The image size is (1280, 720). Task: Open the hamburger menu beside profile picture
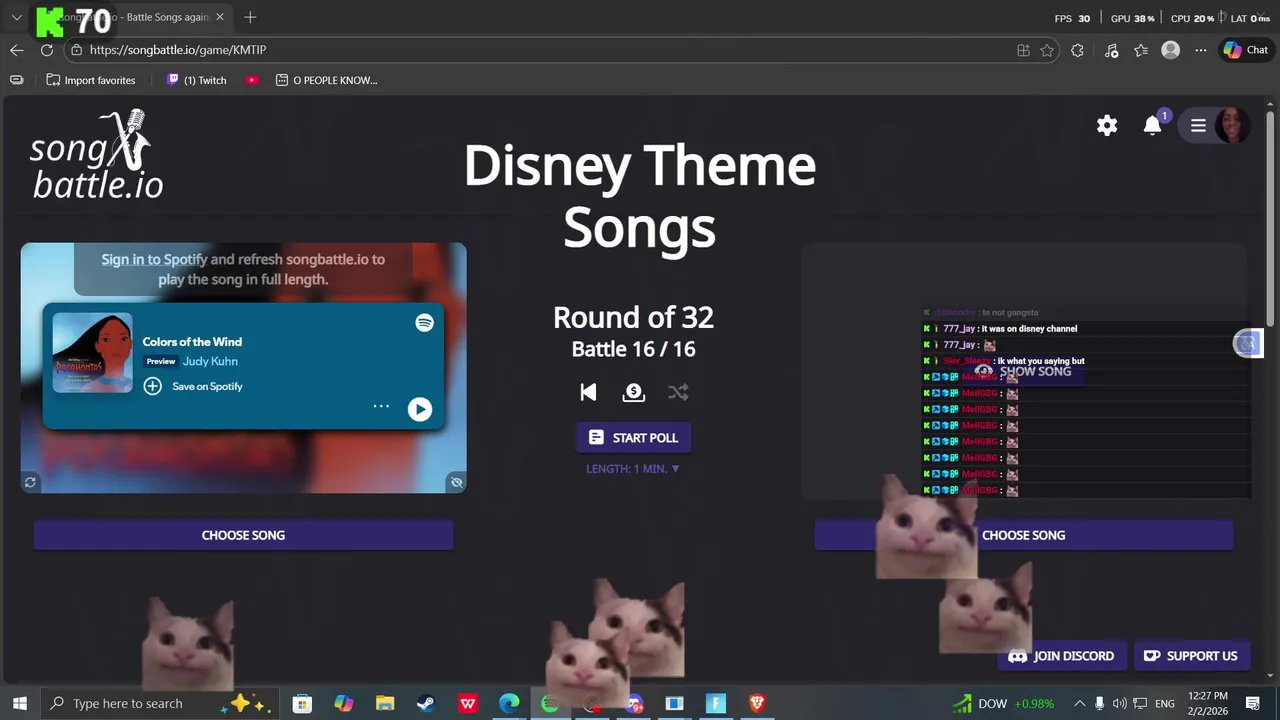(x=1198, y=126)
